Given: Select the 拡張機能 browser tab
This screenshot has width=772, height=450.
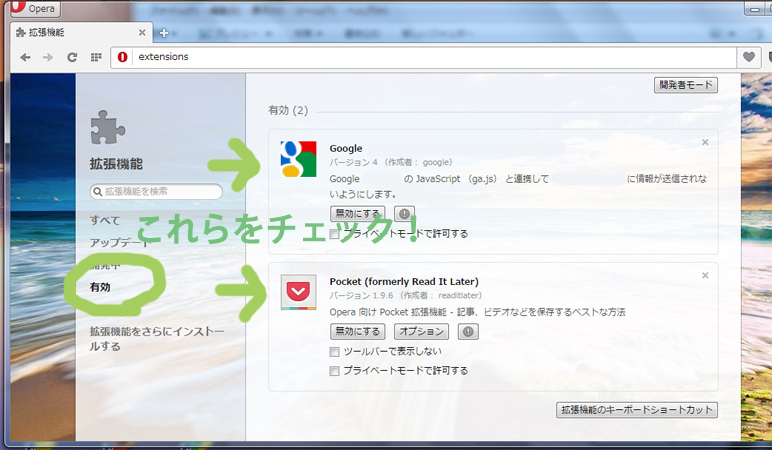Looking at the screenshot, I should click(75, 33).
